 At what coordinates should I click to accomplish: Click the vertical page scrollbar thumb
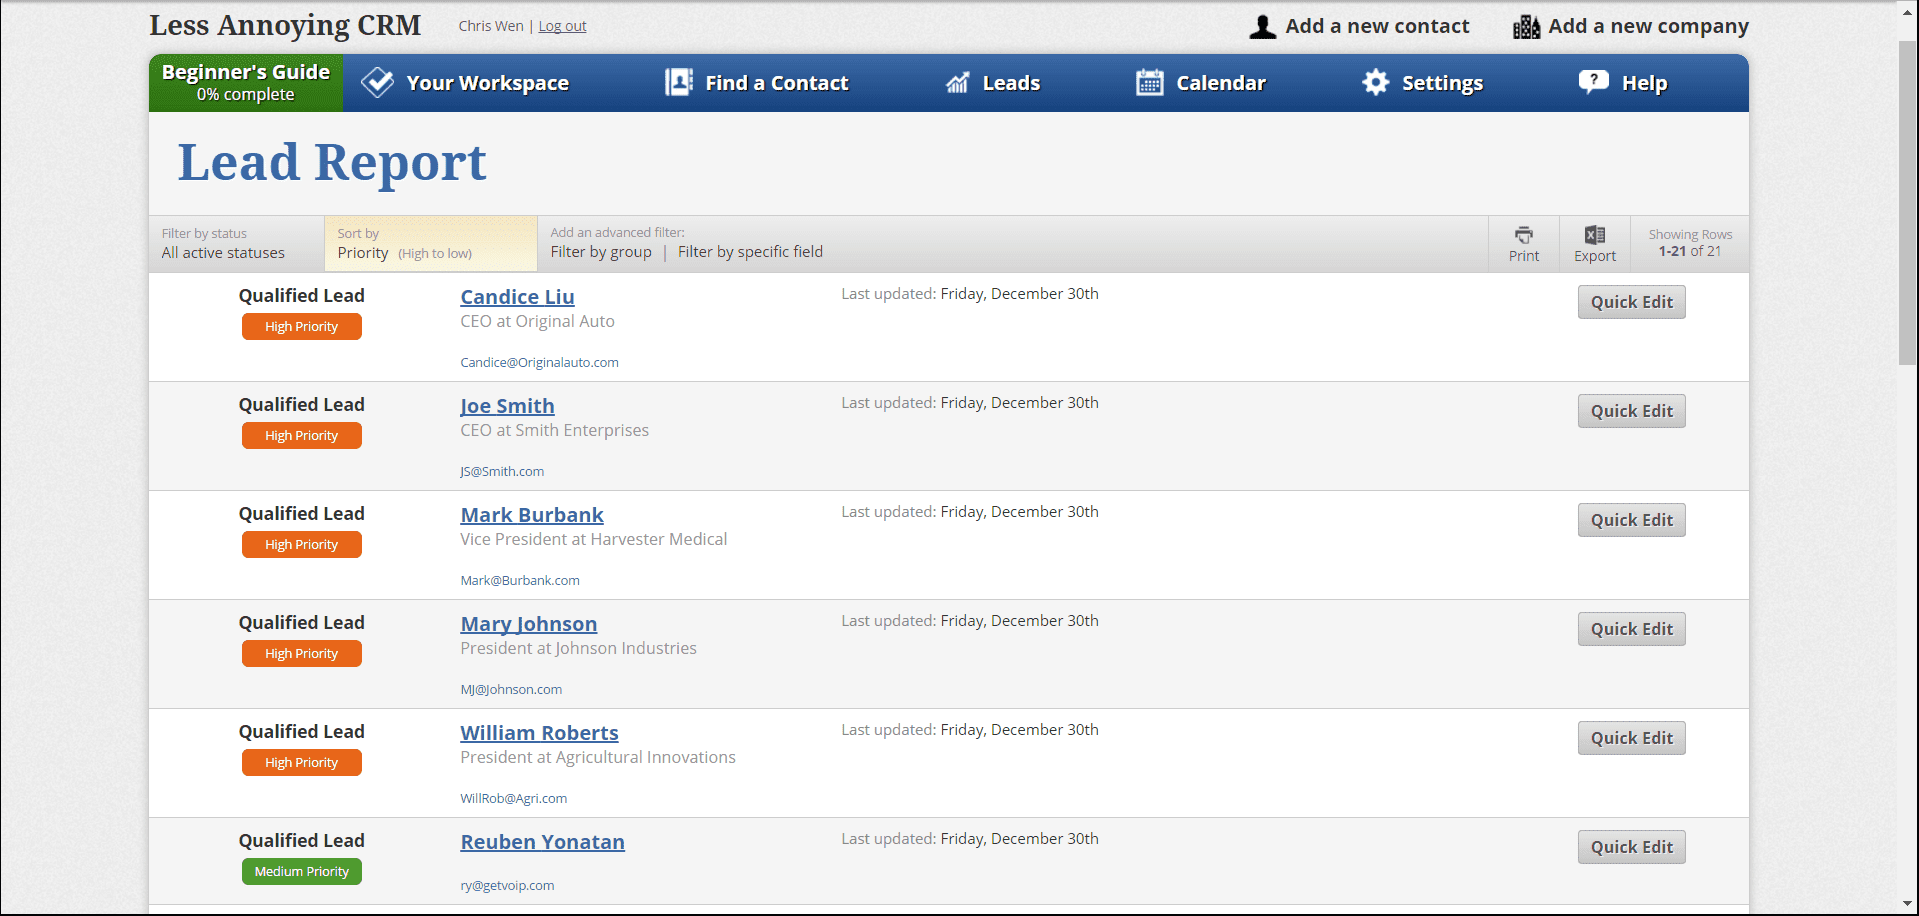click(x=1908, y=203)
